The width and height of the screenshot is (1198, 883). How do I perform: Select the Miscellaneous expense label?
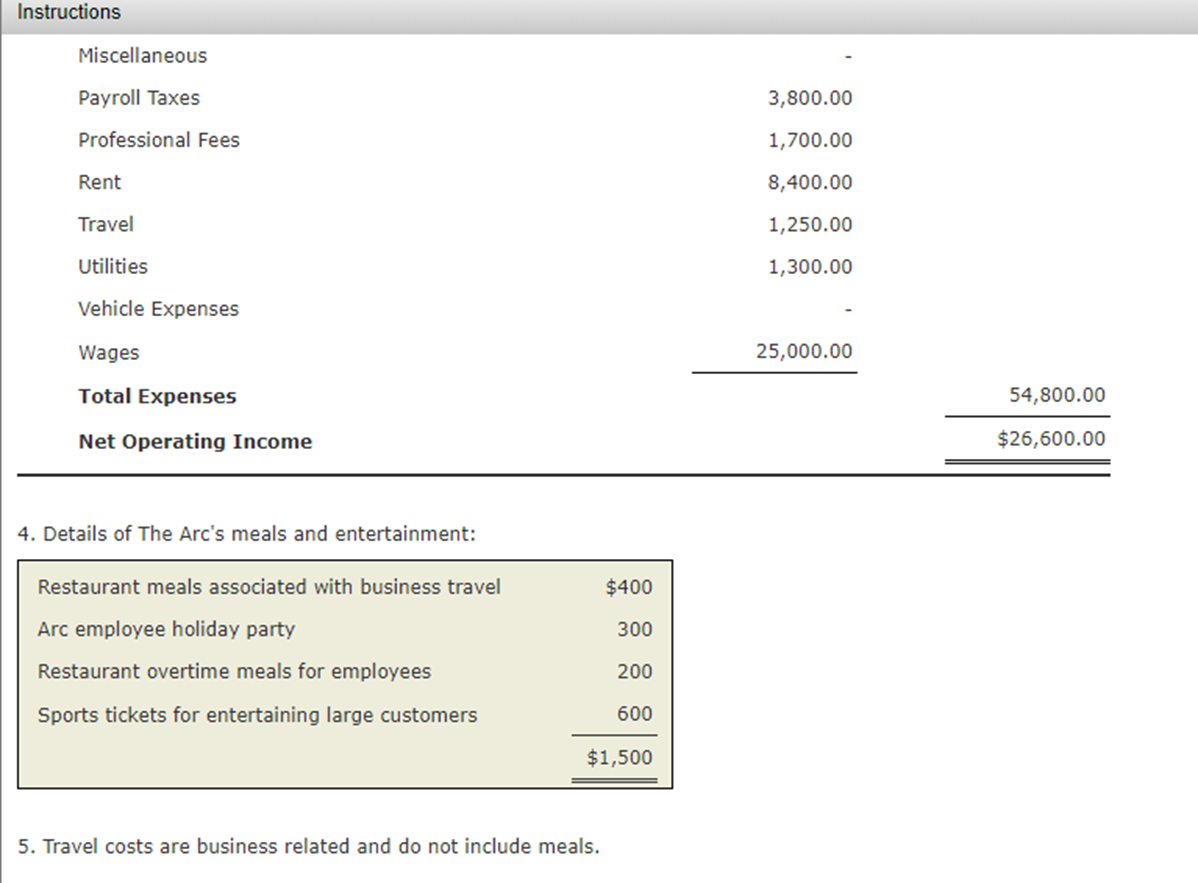pyautogui.click(x=142, y=56)
